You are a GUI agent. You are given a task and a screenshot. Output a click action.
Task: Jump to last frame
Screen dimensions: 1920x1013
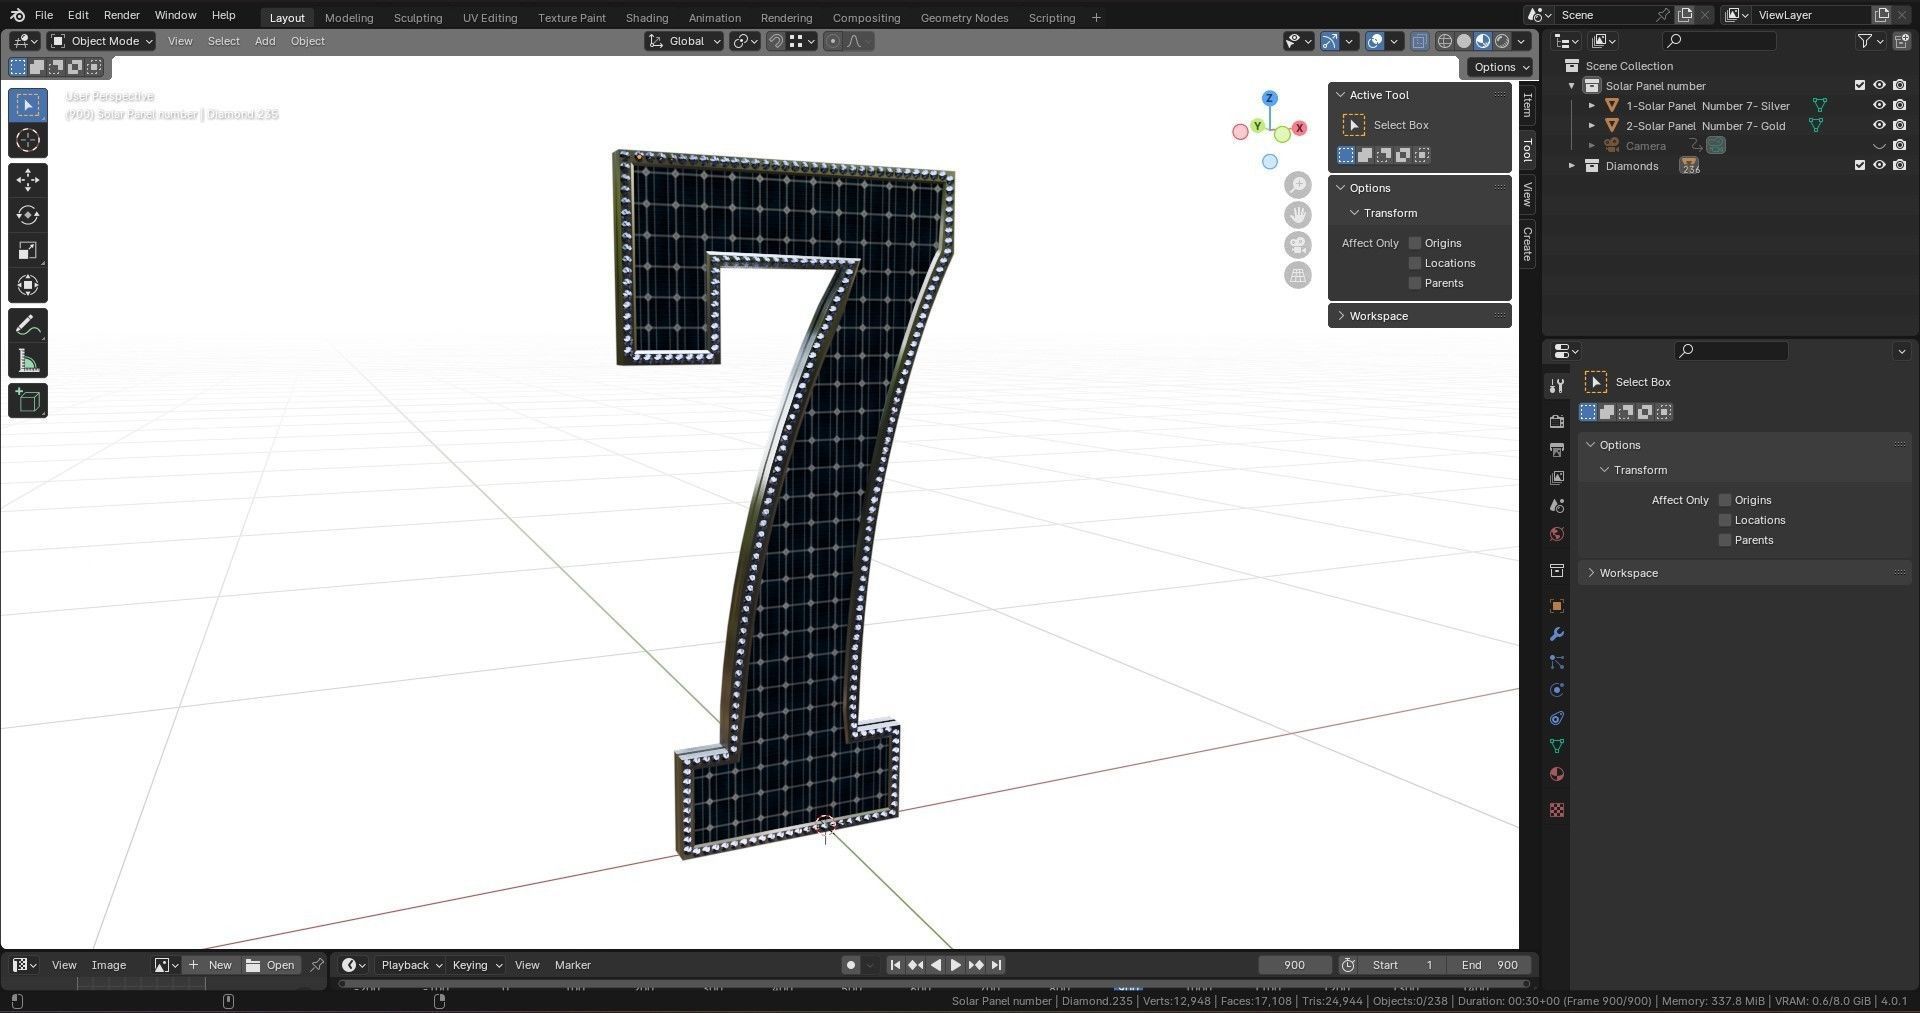(996, 965)
